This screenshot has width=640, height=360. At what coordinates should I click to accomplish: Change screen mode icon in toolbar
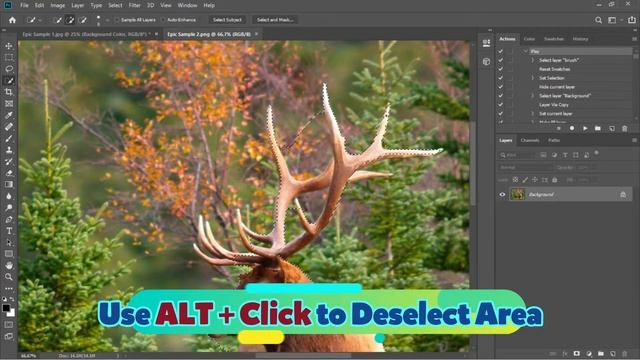[x=9, y=336]
